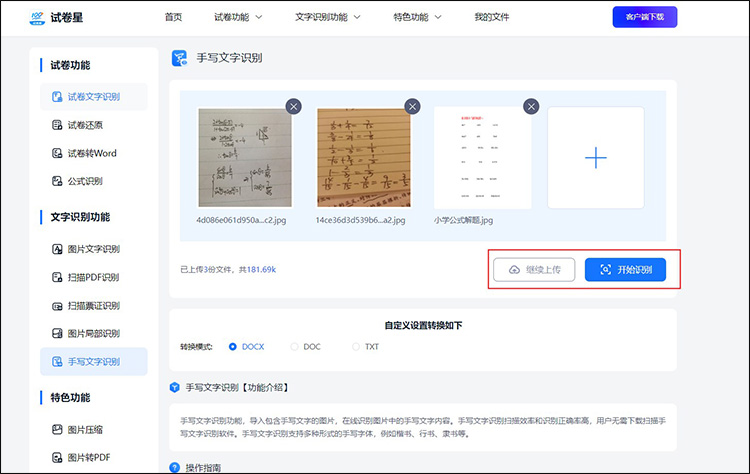The image size is (750, 474).
Task: Click the 手写文字识别 sidebar icon
Action: pos(57,362)
